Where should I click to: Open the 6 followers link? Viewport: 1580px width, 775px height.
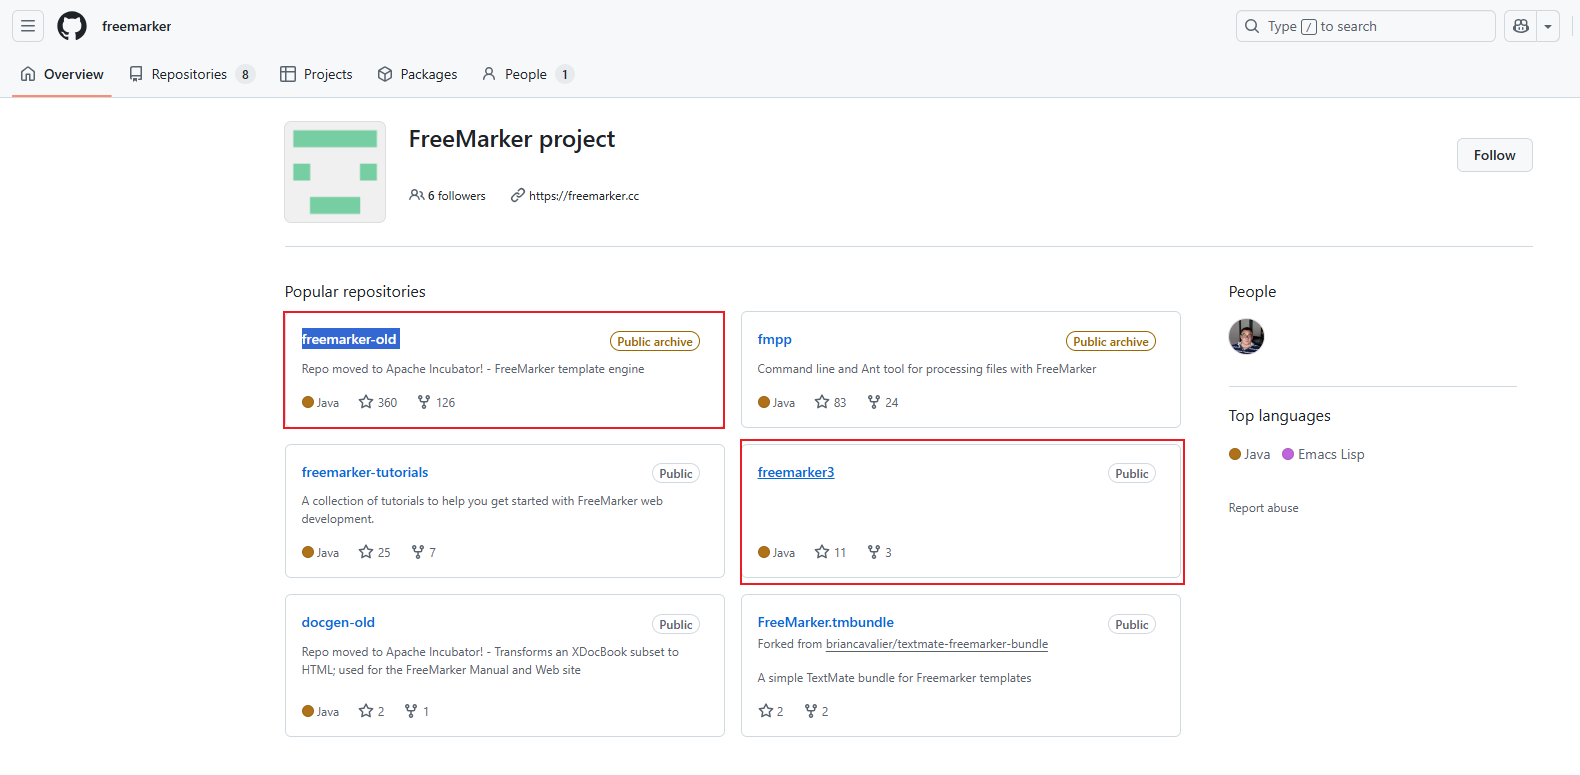coord(448,196)
